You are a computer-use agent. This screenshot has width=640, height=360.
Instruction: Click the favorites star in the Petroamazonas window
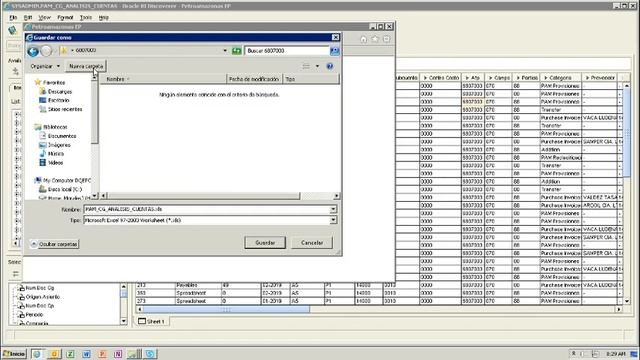(x=375, y=39)
